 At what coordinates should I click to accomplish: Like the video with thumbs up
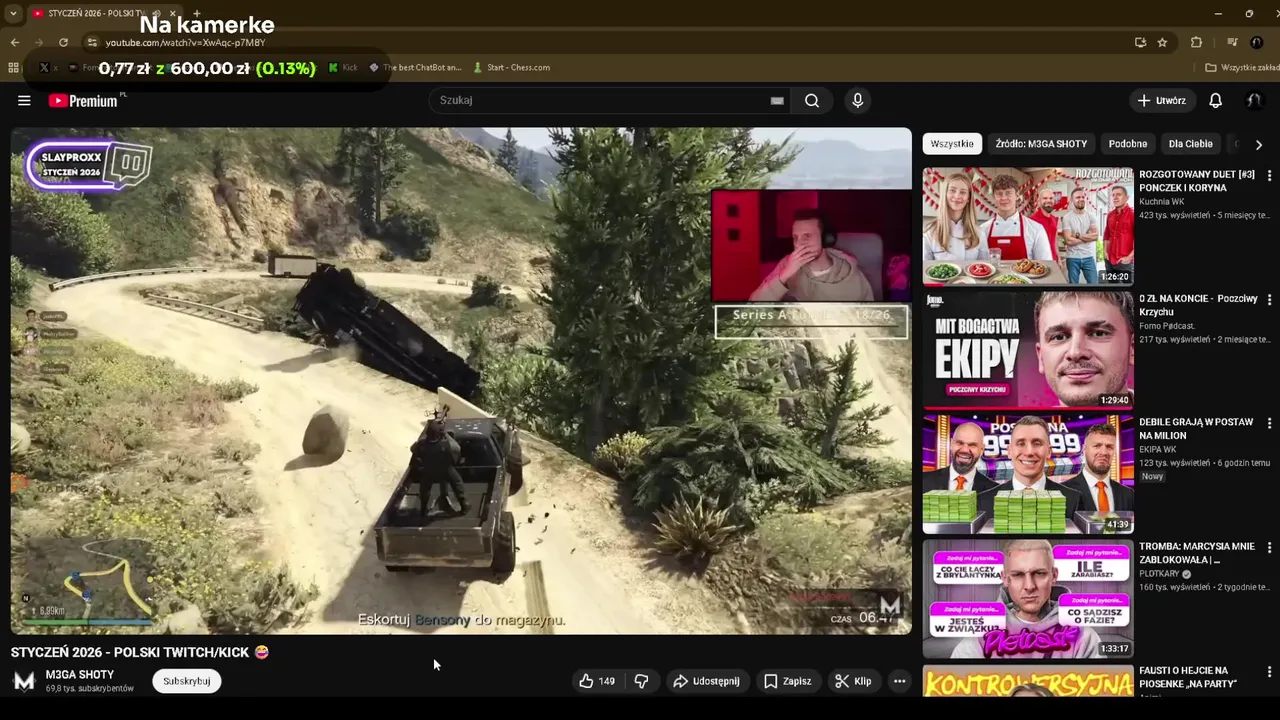(x=597, y=681)
